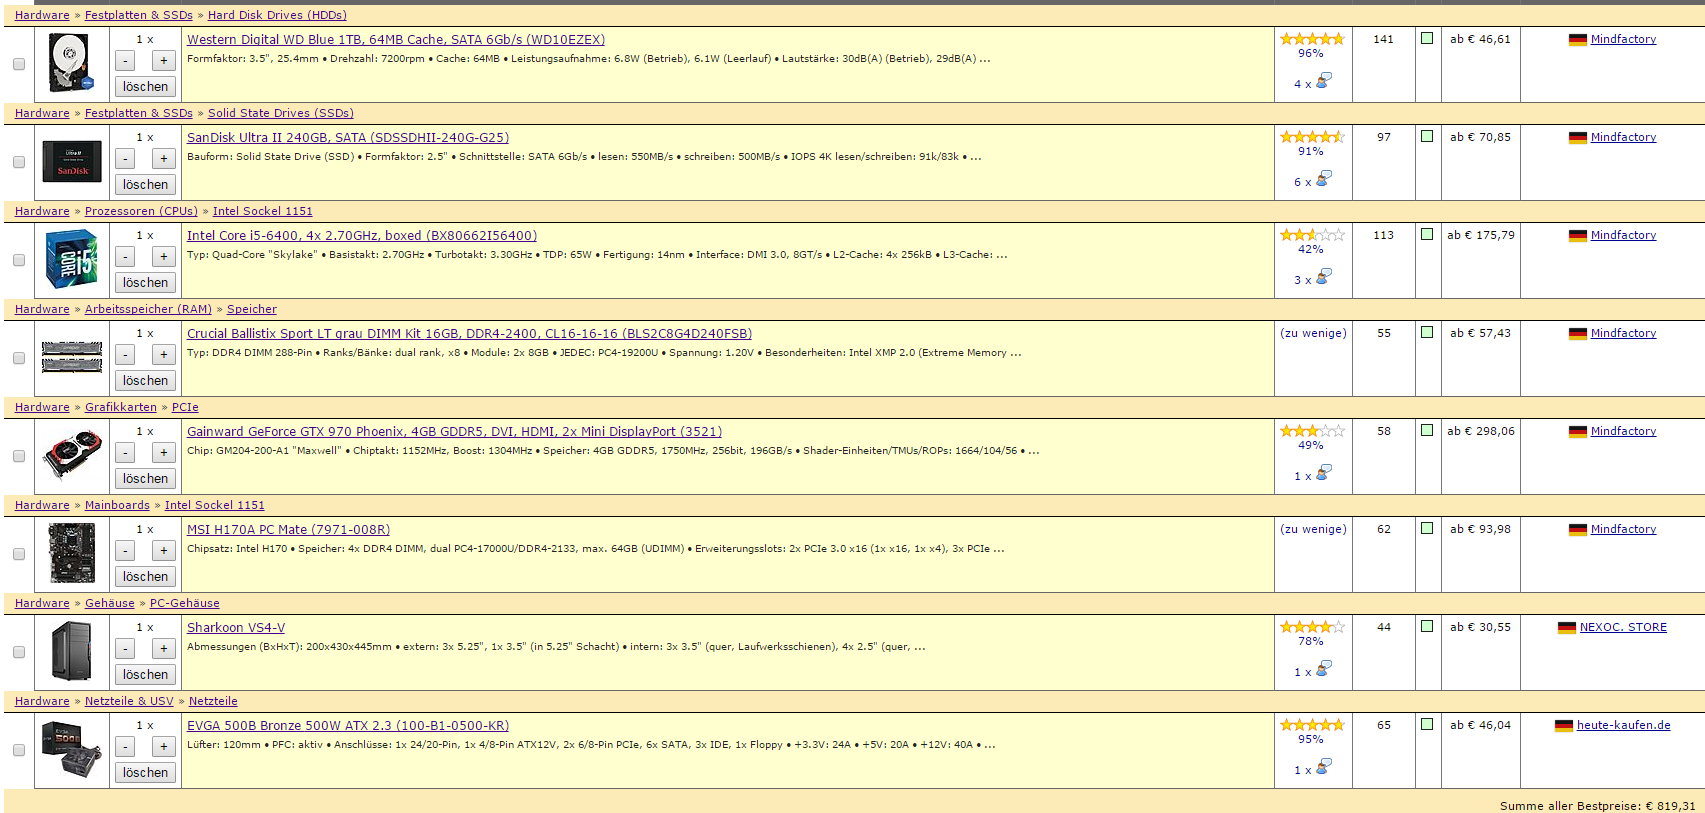Click German flag next to heute-kaufen.de
The image size is (1705, 813).
click(1564, 726)
